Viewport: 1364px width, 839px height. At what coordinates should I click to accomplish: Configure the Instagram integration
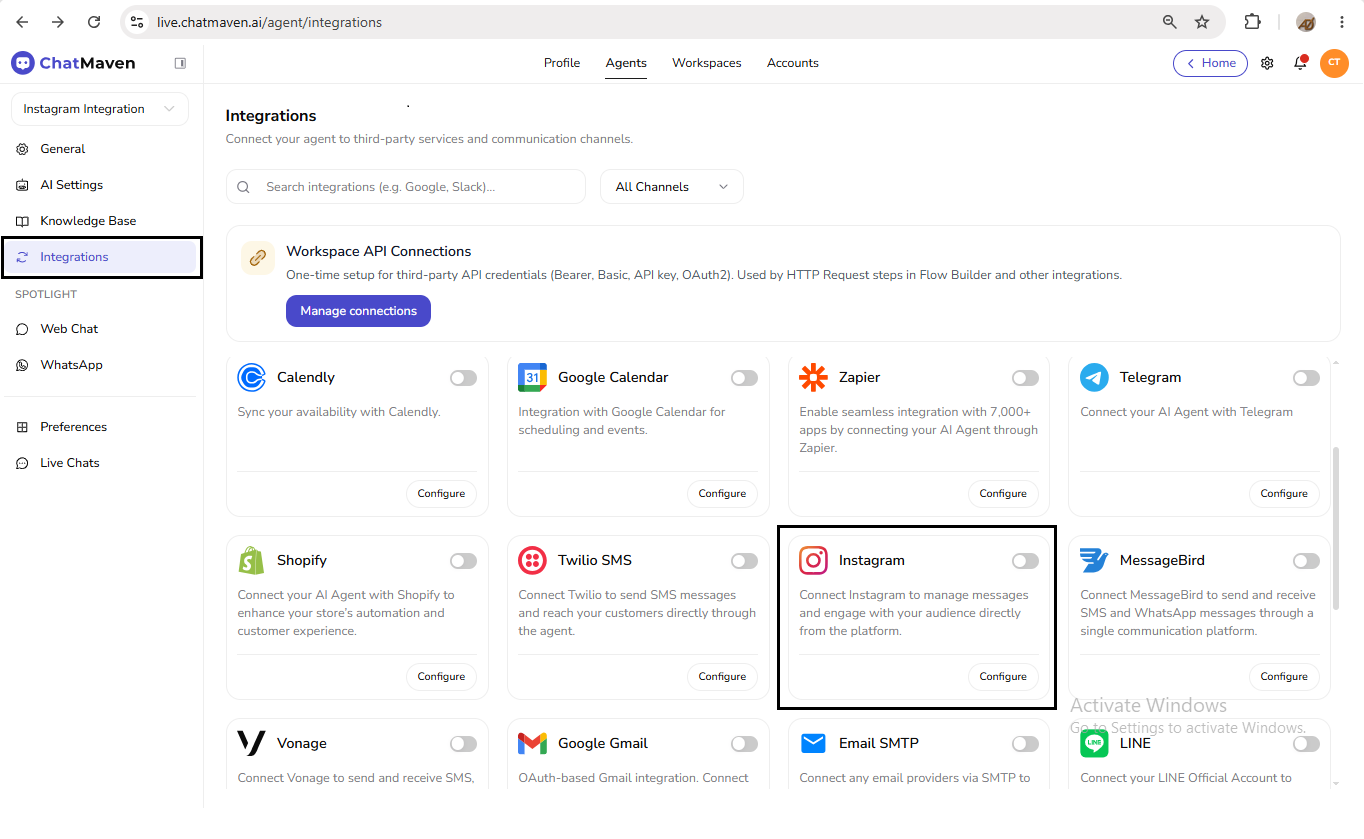coord(1003,676)
